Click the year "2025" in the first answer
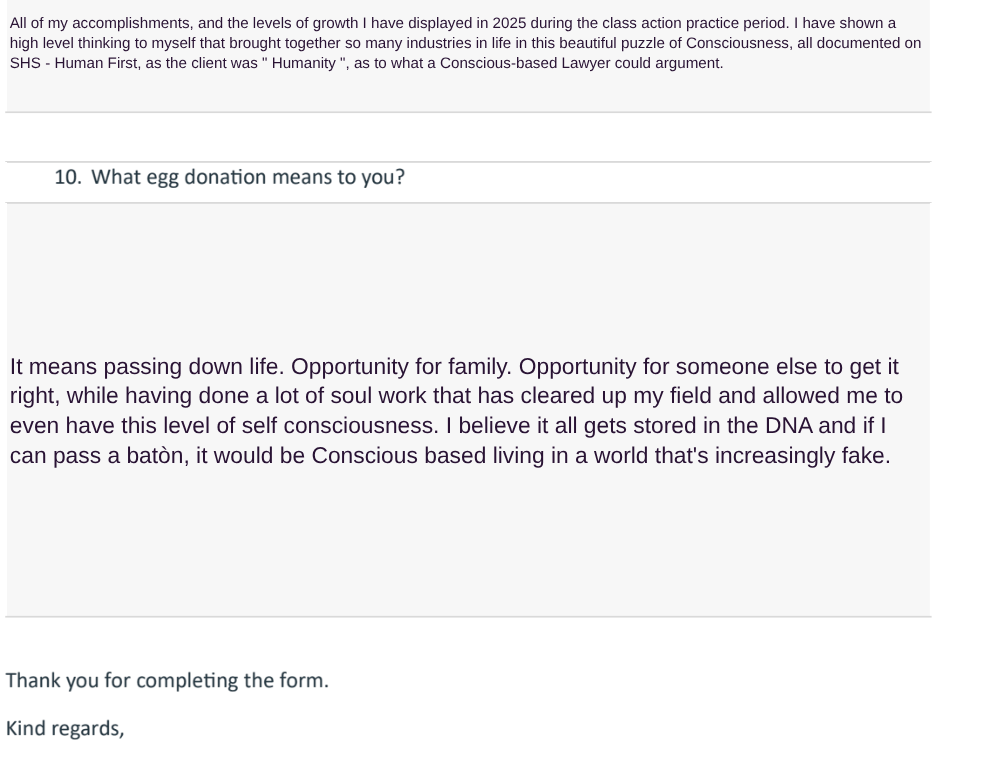The image size is (1004, 760). [509, 23]
